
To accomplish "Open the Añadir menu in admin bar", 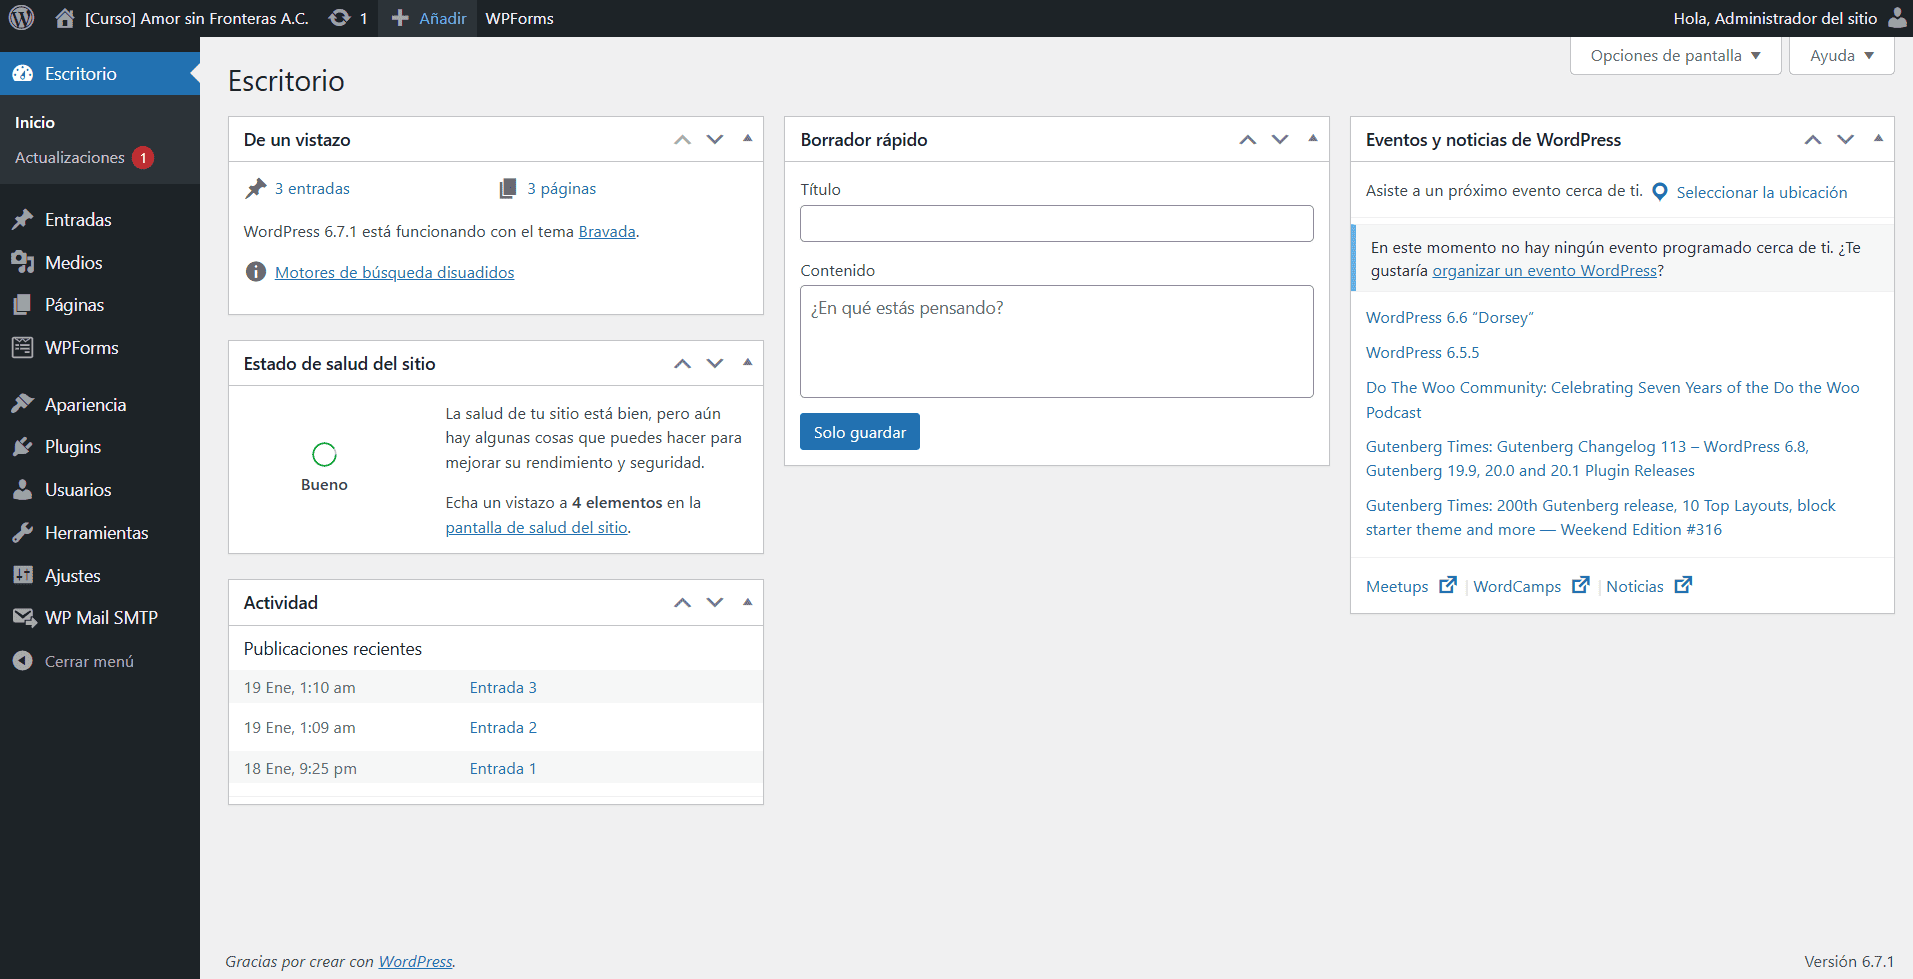I will [429, 18].
